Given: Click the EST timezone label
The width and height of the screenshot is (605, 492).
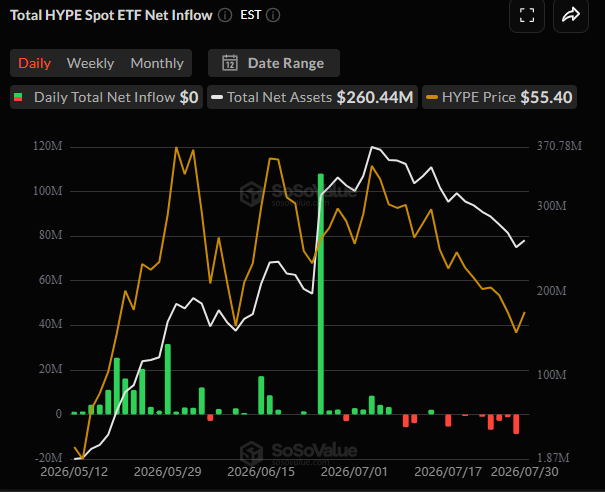Looking at the screenshot, I should [x=251, y=15].
